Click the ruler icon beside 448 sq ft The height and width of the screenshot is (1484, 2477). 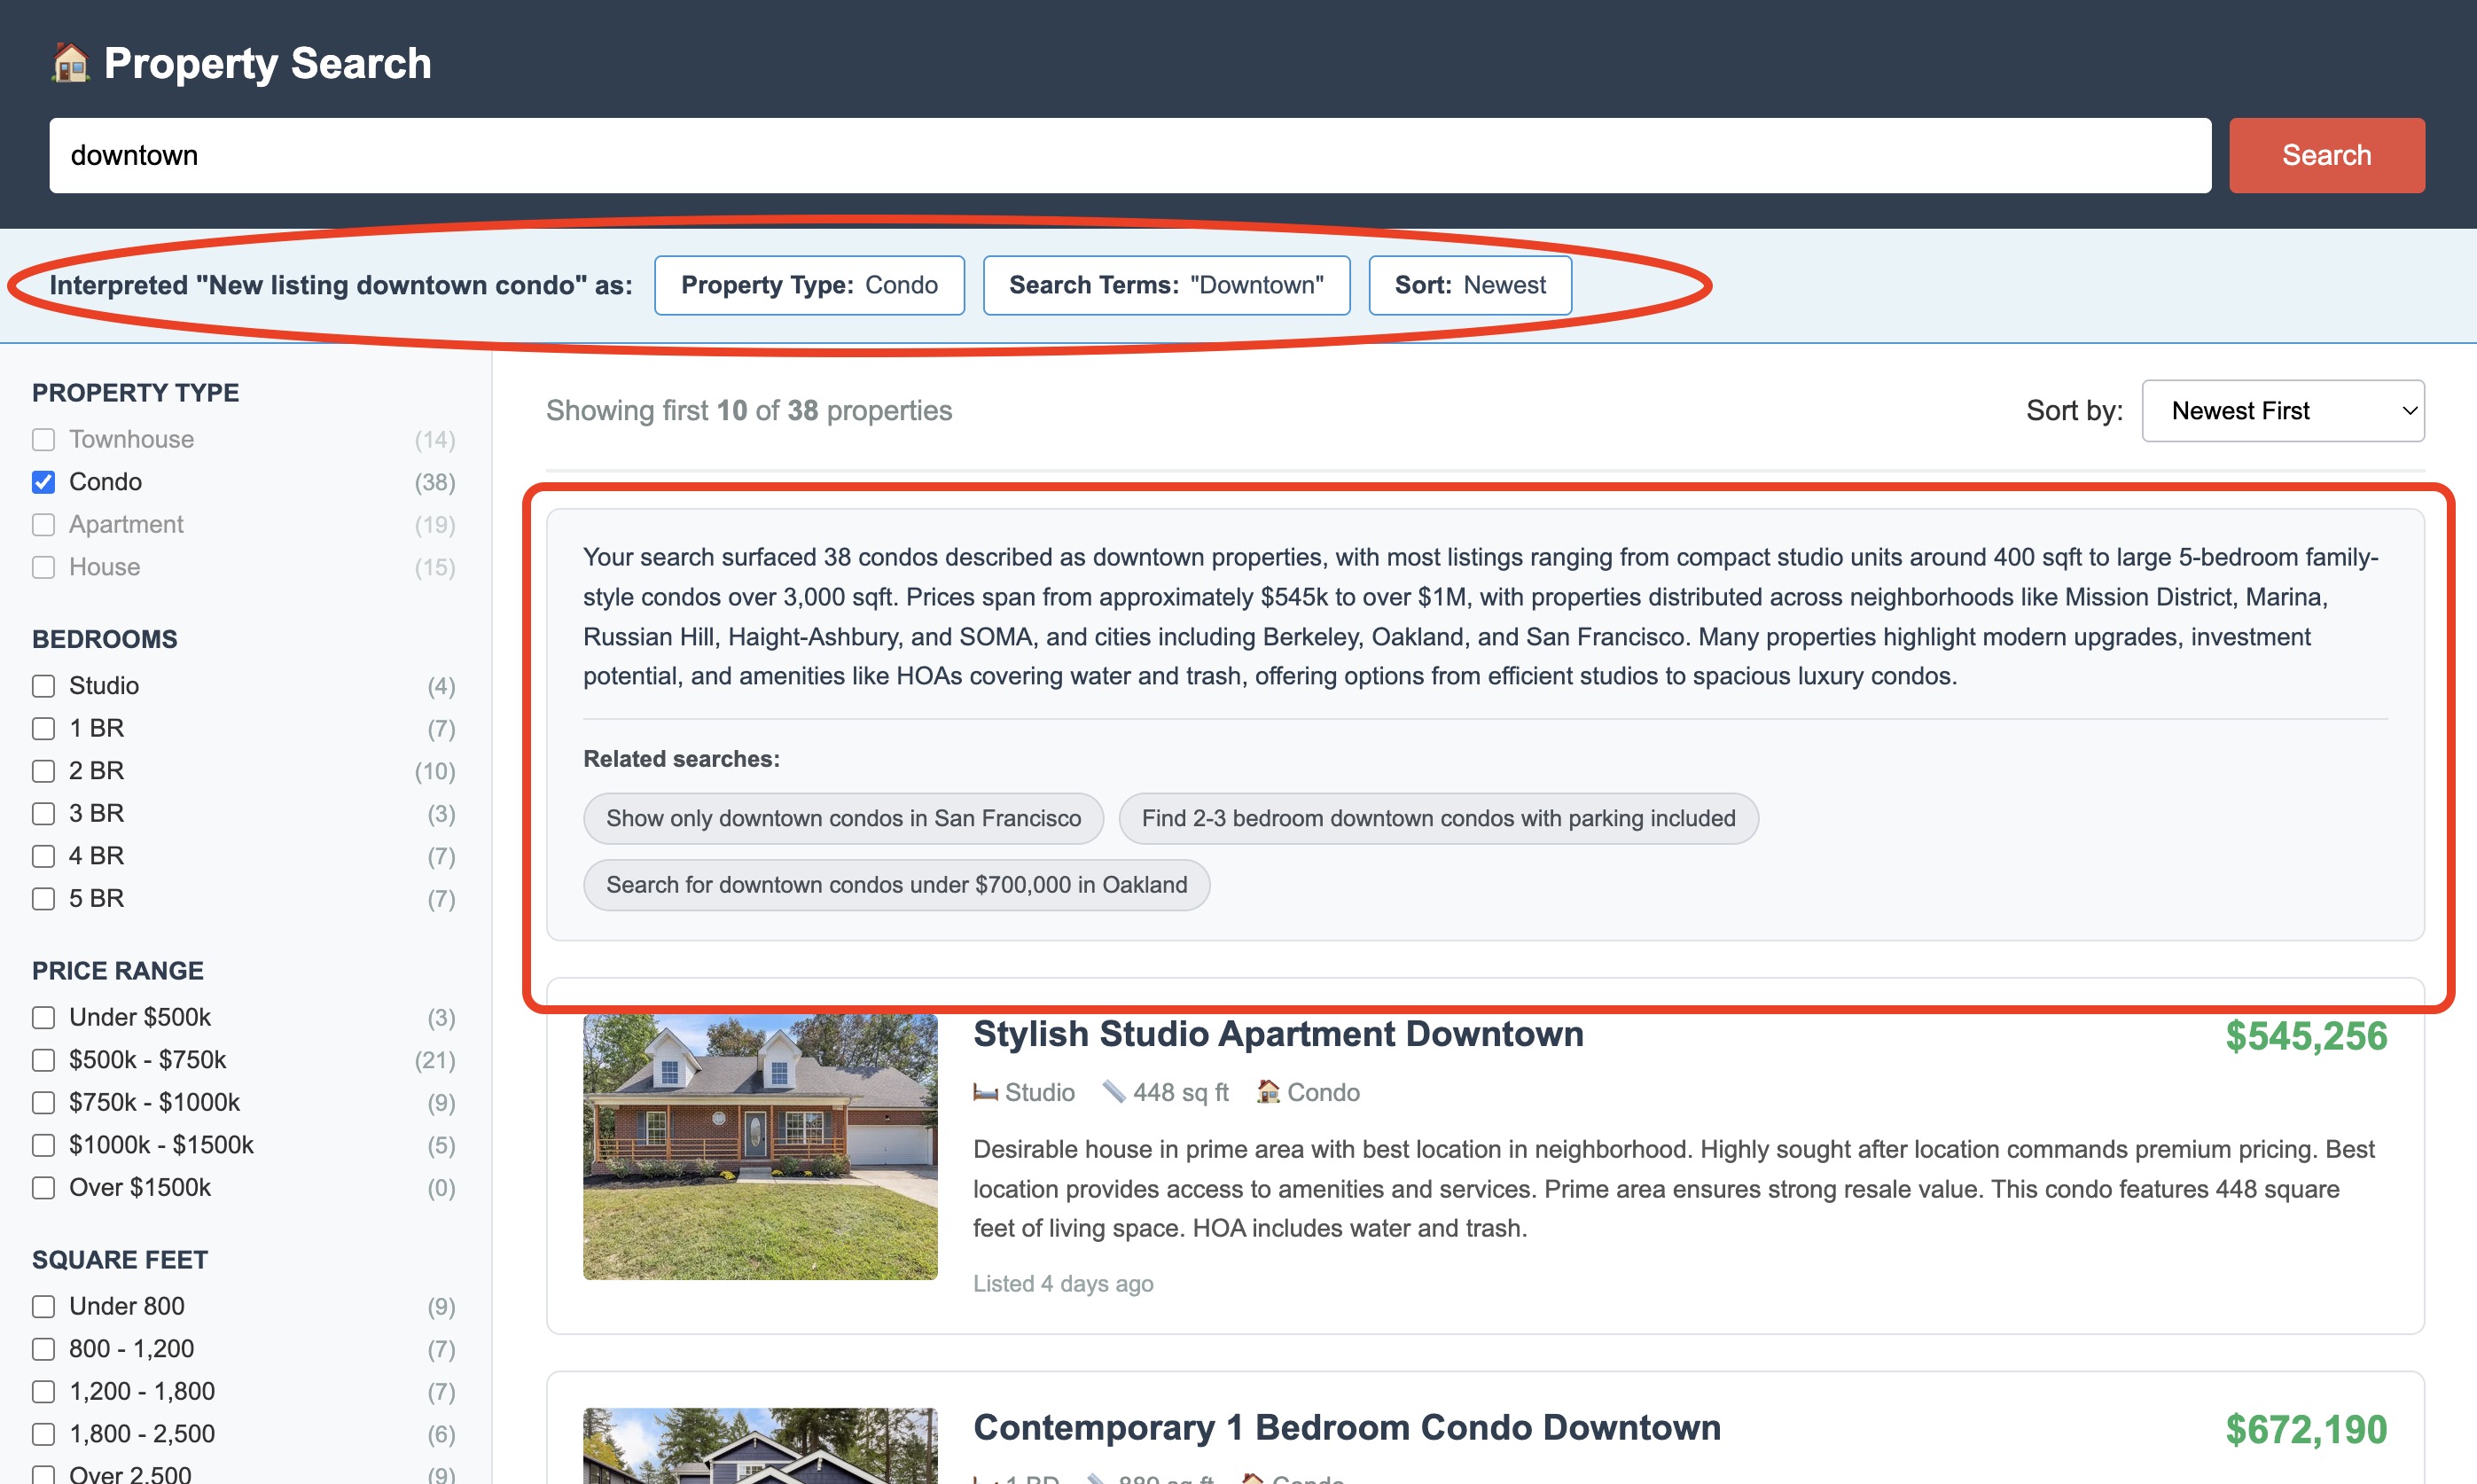tap(1113, 1092)
